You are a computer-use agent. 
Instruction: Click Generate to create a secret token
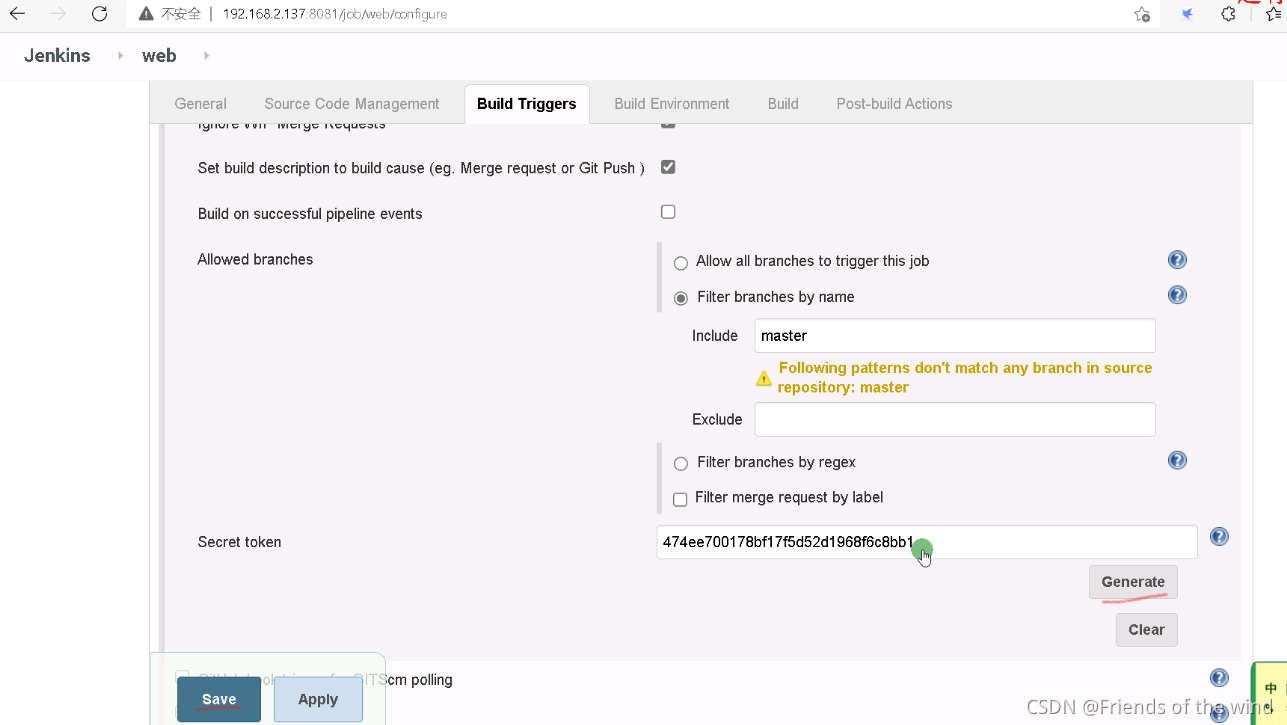click(x=1133, y=582)
